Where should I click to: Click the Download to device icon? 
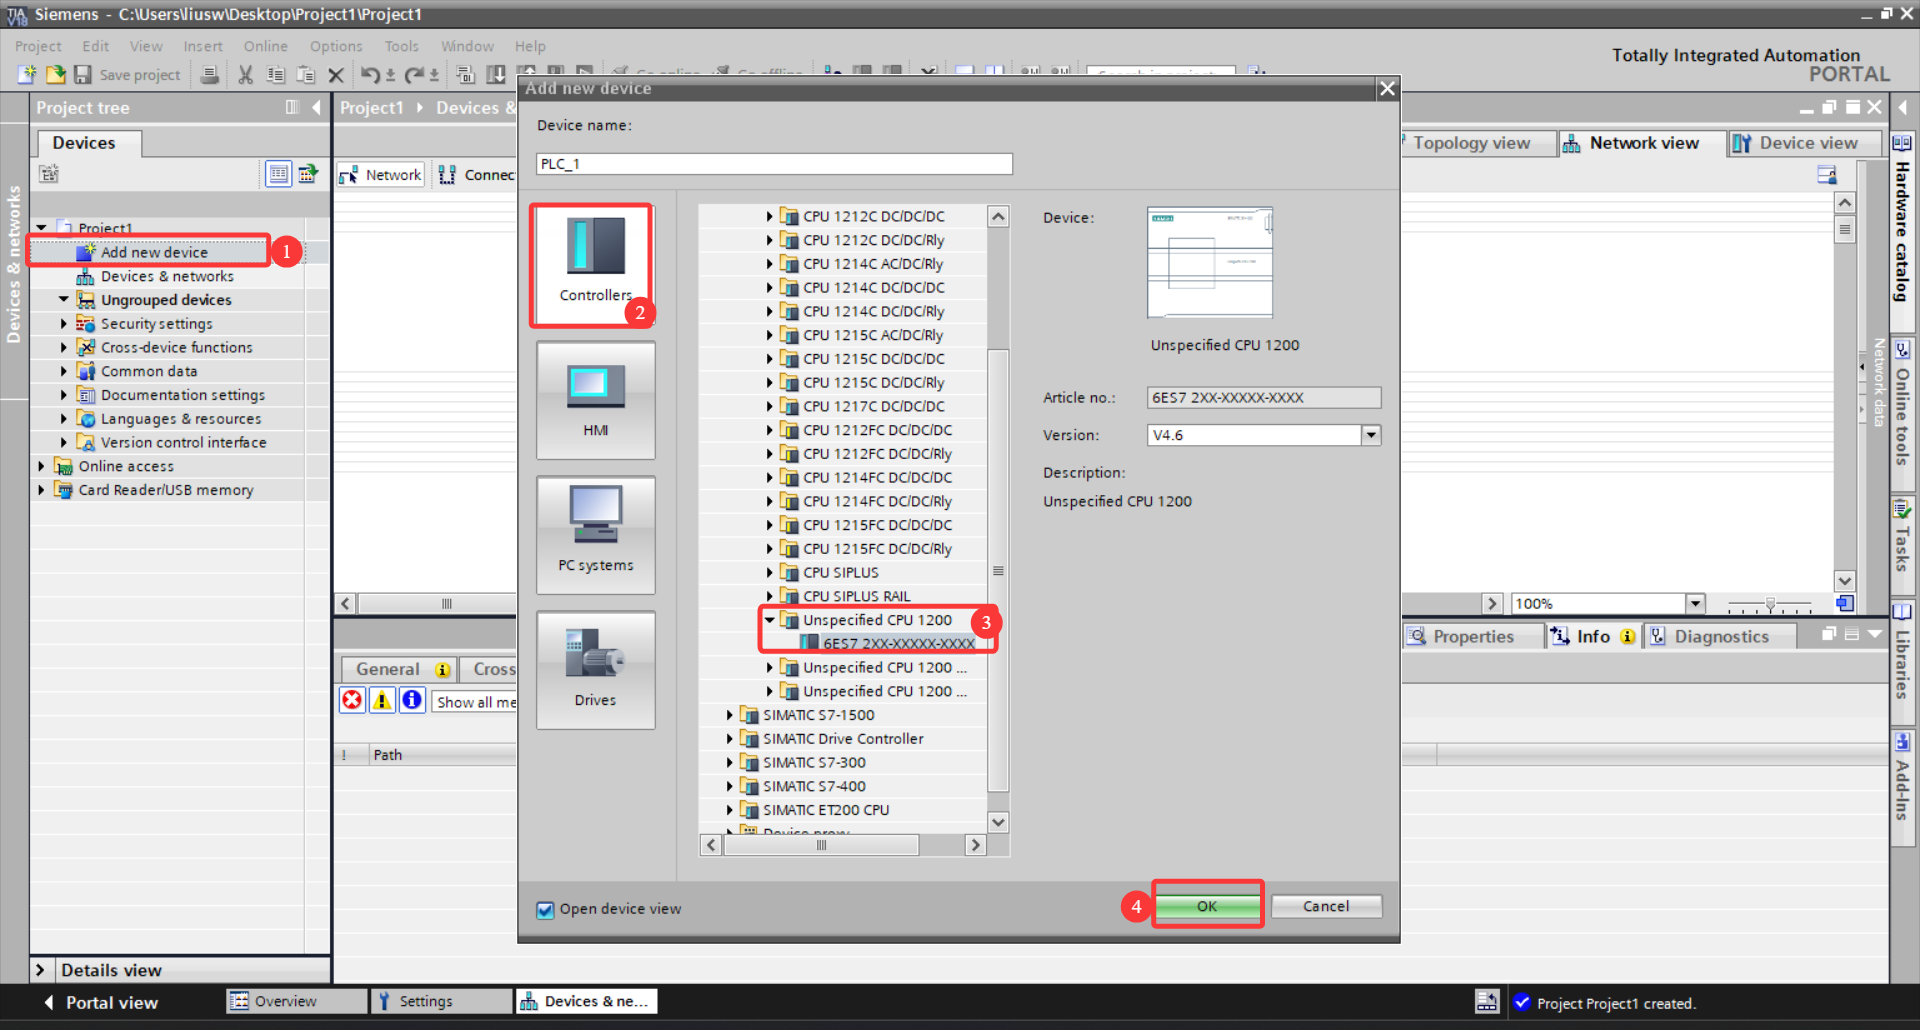495,74
